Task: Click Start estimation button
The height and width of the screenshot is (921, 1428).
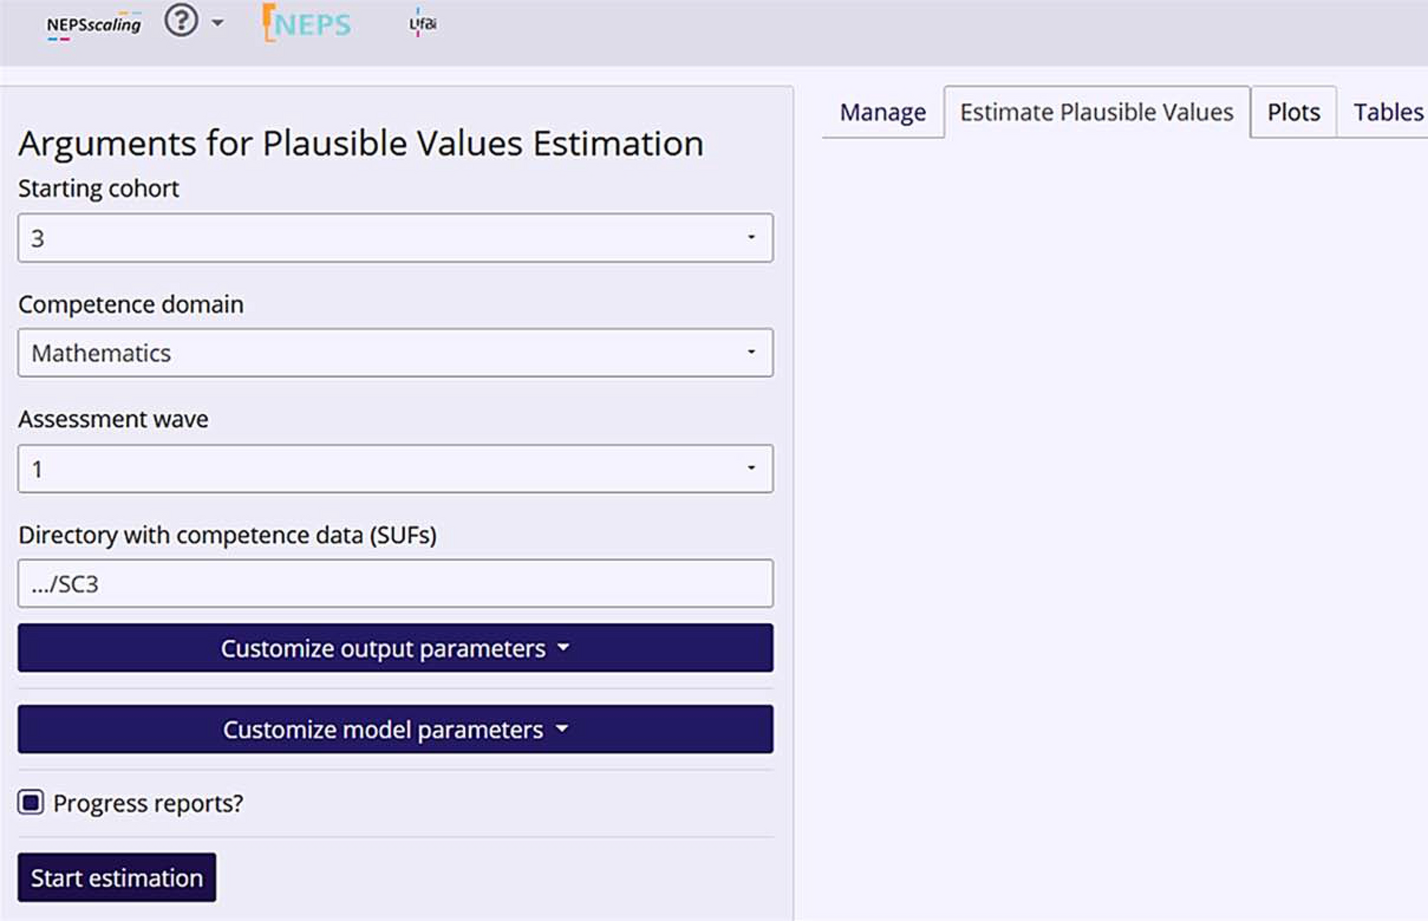Action: (117, 877)
